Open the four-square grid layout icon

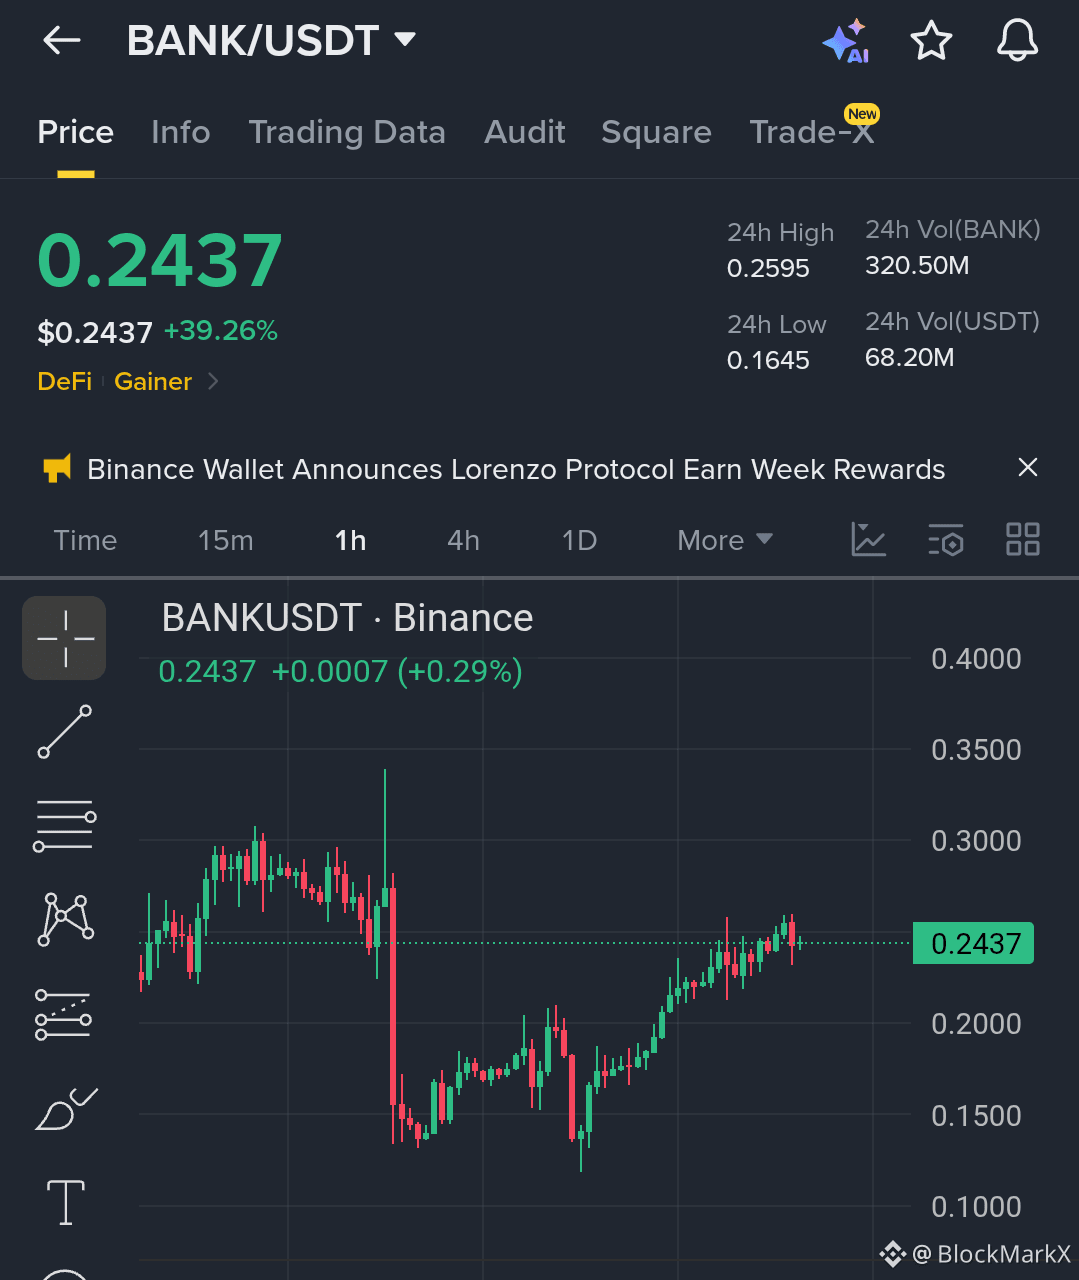coord(1023,539)
